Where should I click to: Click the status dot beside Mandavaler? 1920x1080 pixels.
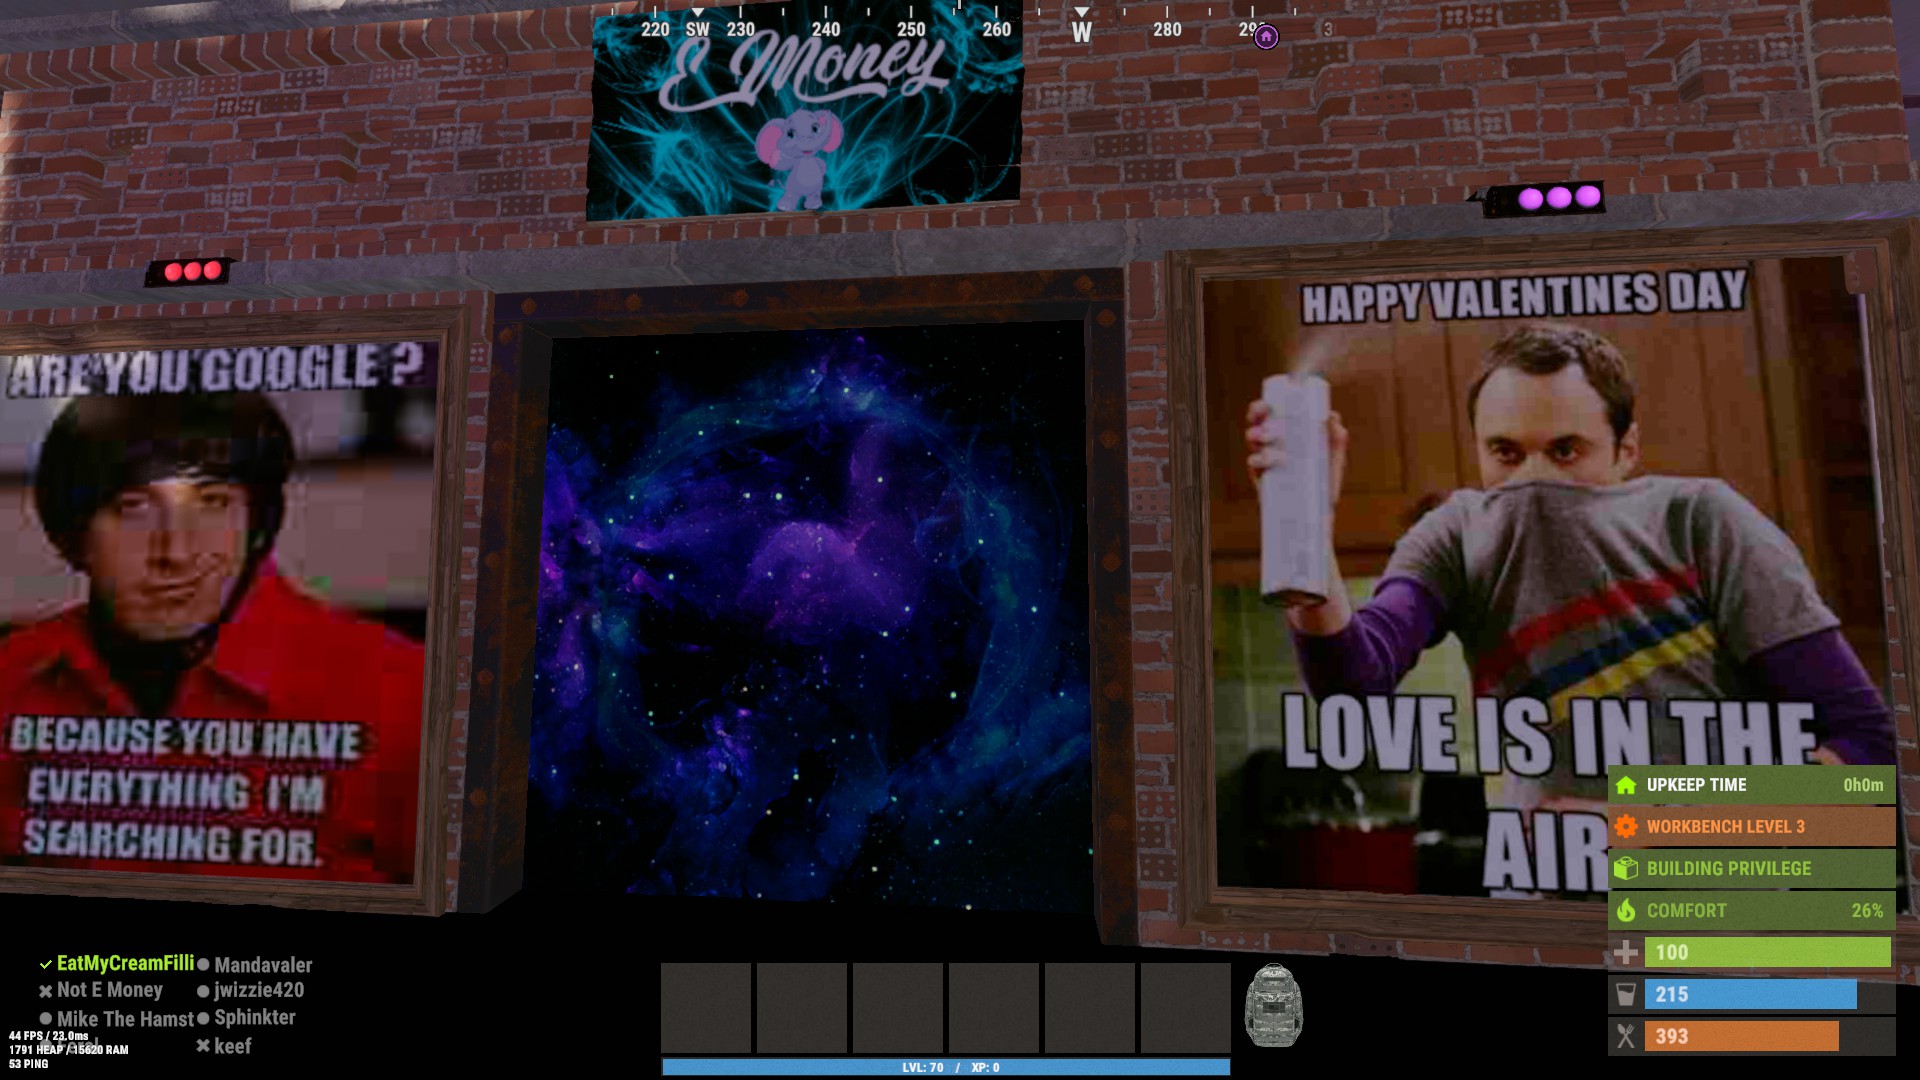[x=203, y=965]
